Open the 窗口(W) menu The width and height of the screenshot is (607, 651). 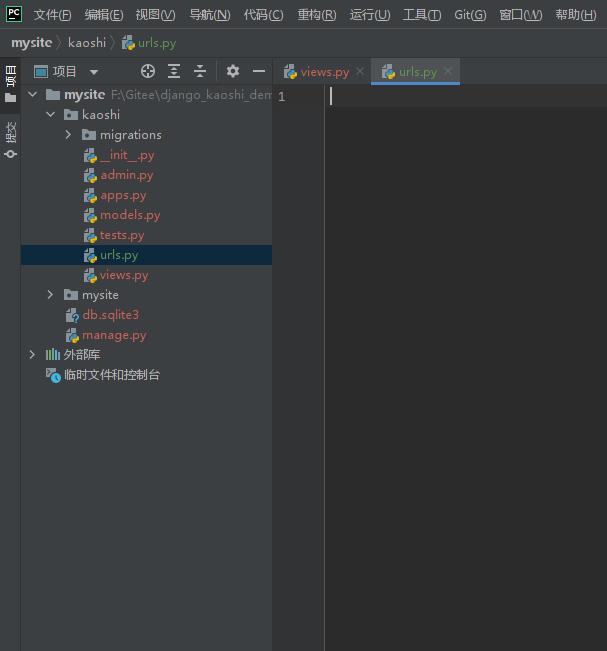tap(521, 15)
